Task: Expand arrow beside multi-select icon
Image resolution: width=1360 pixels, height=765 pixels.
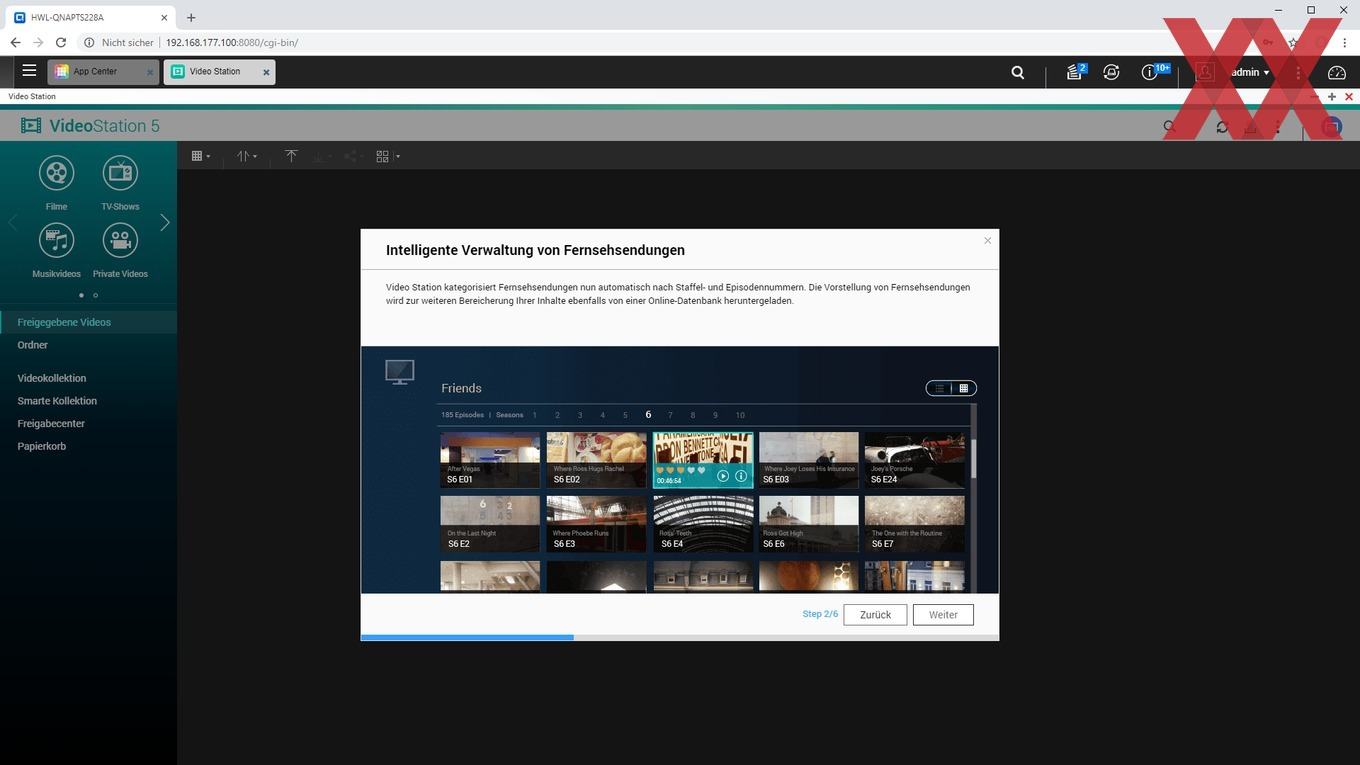Action: pyautogui.click(x=398, y=157)
